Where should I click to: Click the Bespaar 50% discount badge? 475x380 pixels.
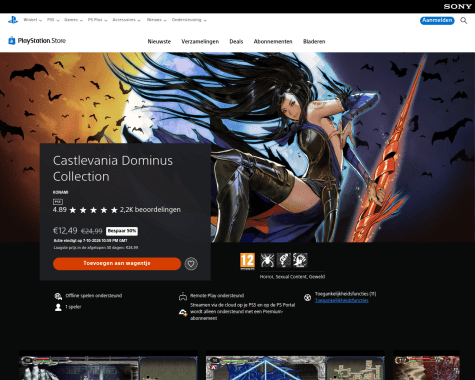[122, 231]
